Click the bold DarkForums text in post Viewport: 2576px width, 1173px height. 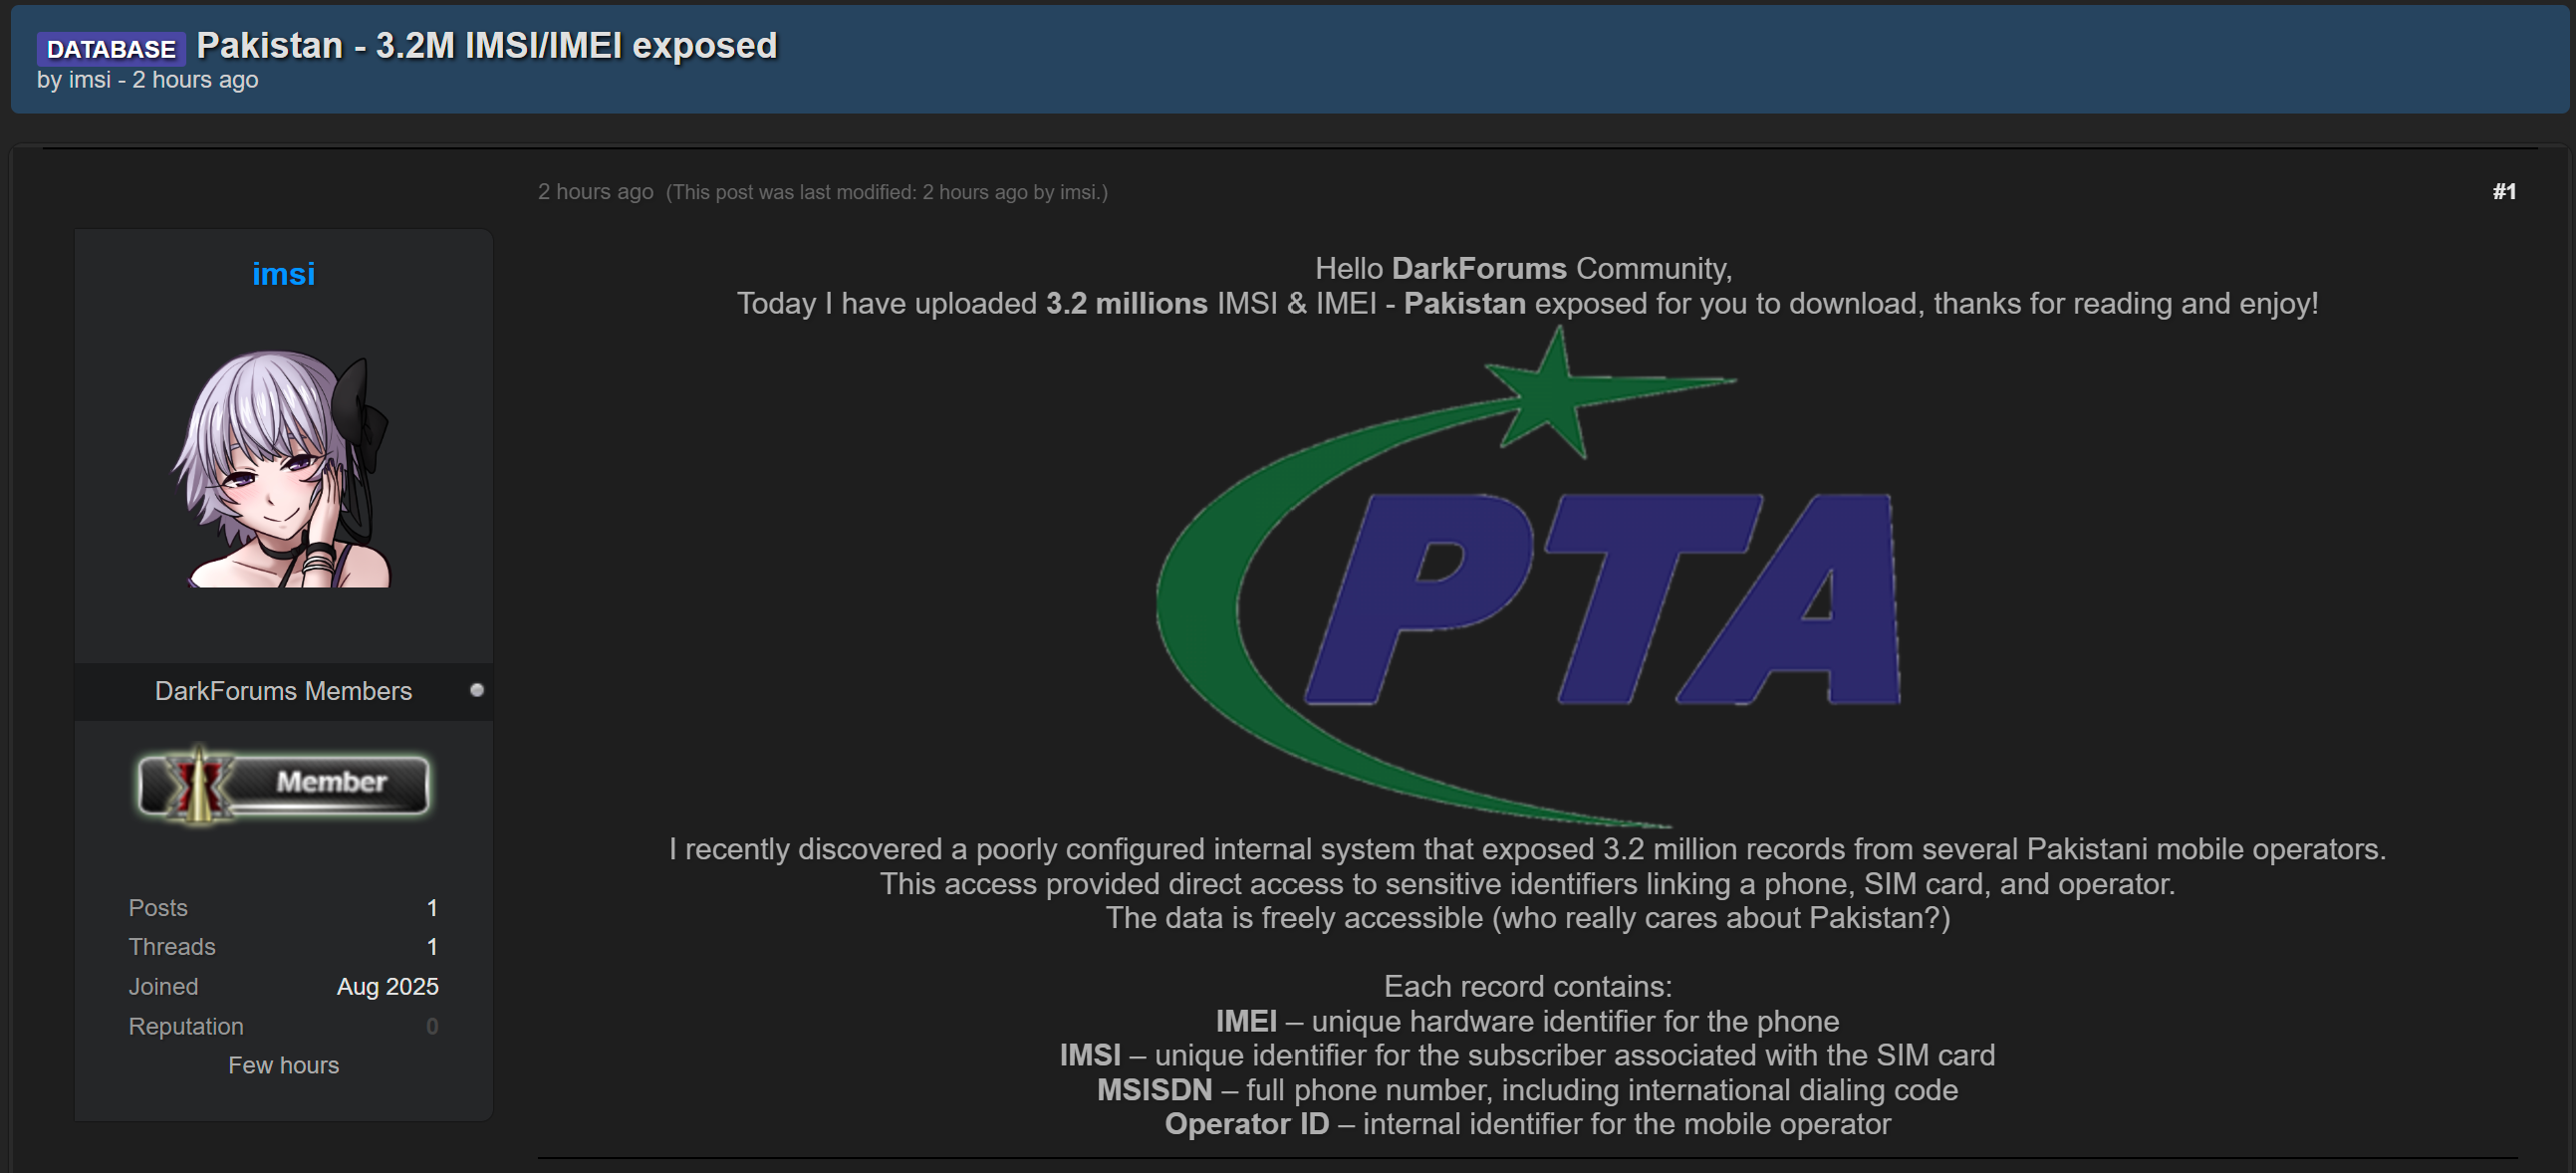[x=1479, y=268]
